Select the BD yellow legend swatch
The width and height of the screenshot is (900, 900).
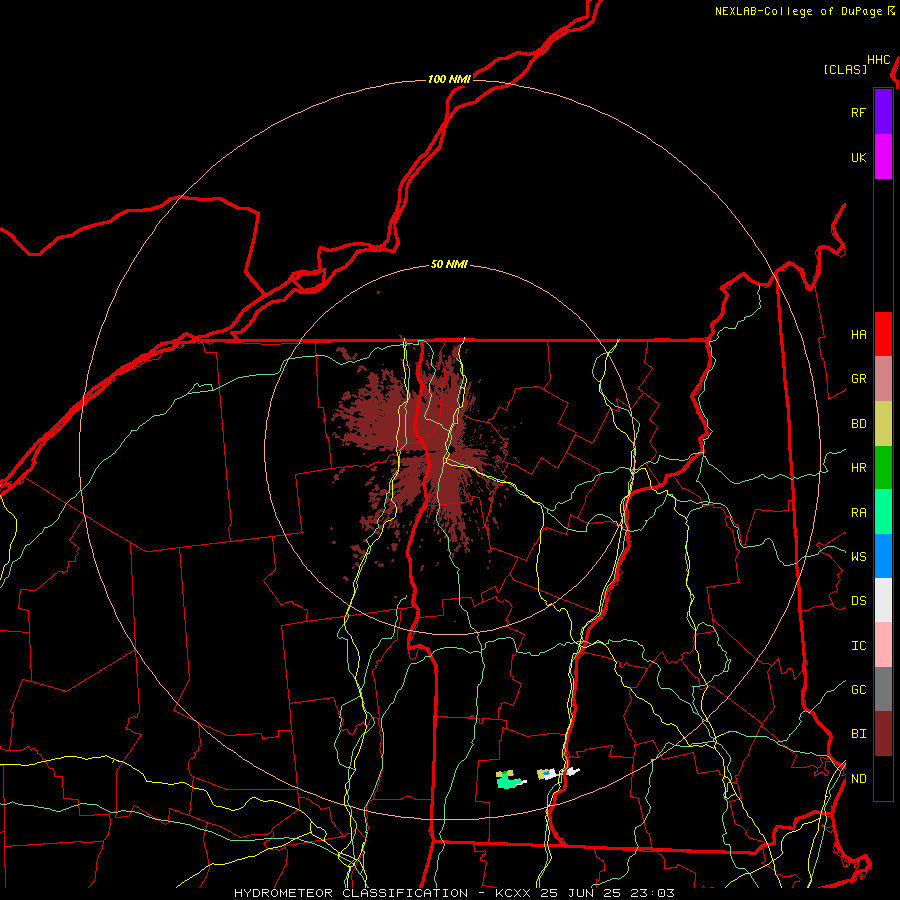[883, 424]
